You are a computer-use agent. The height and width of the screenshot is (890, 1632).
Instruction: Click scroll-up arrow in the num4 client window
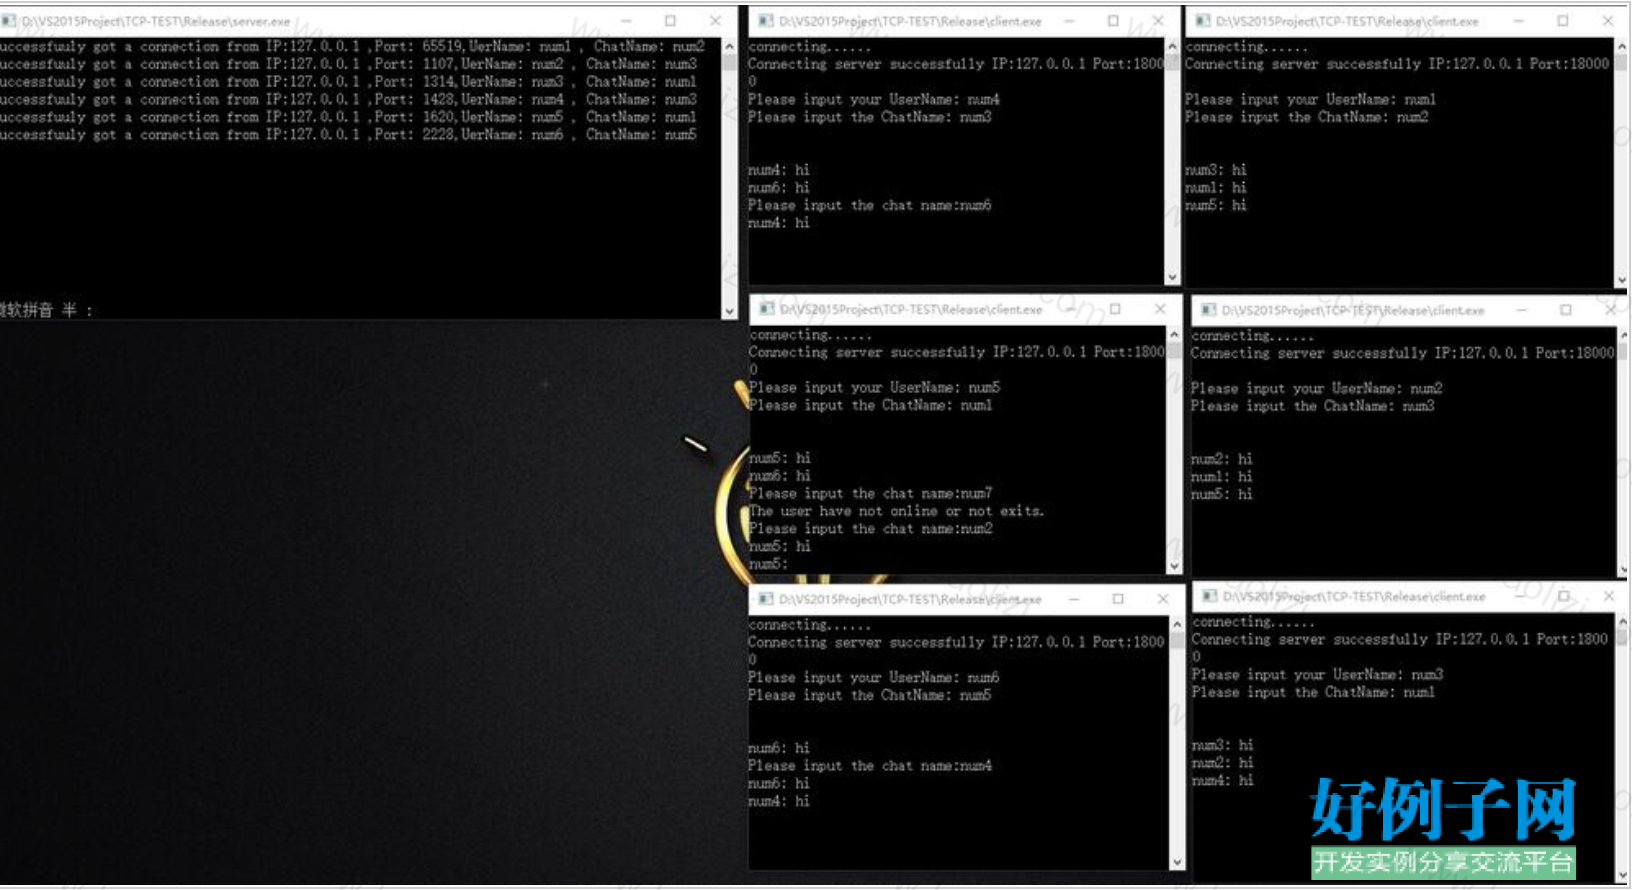pos(1172,47)
